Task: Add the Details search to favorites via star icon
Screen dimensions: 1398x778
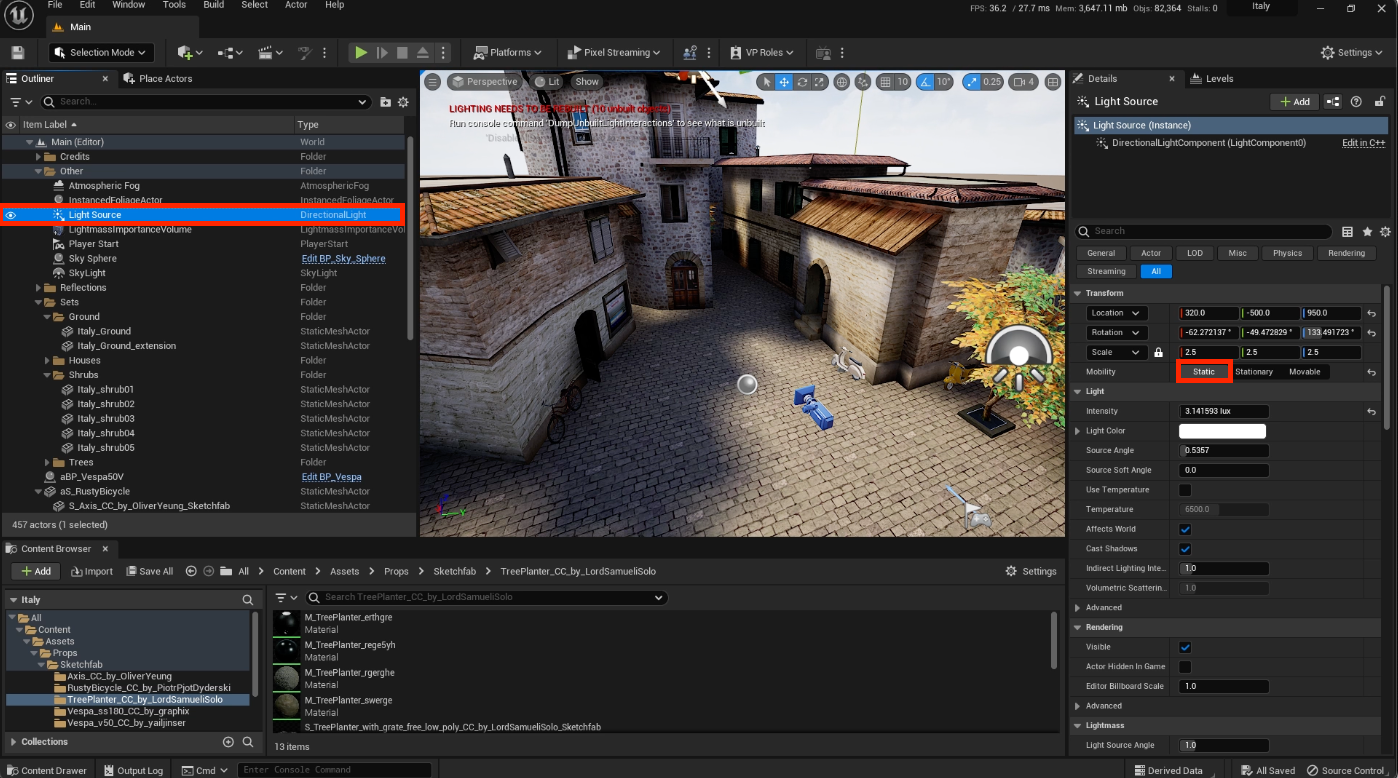Action: point(1367,231)
